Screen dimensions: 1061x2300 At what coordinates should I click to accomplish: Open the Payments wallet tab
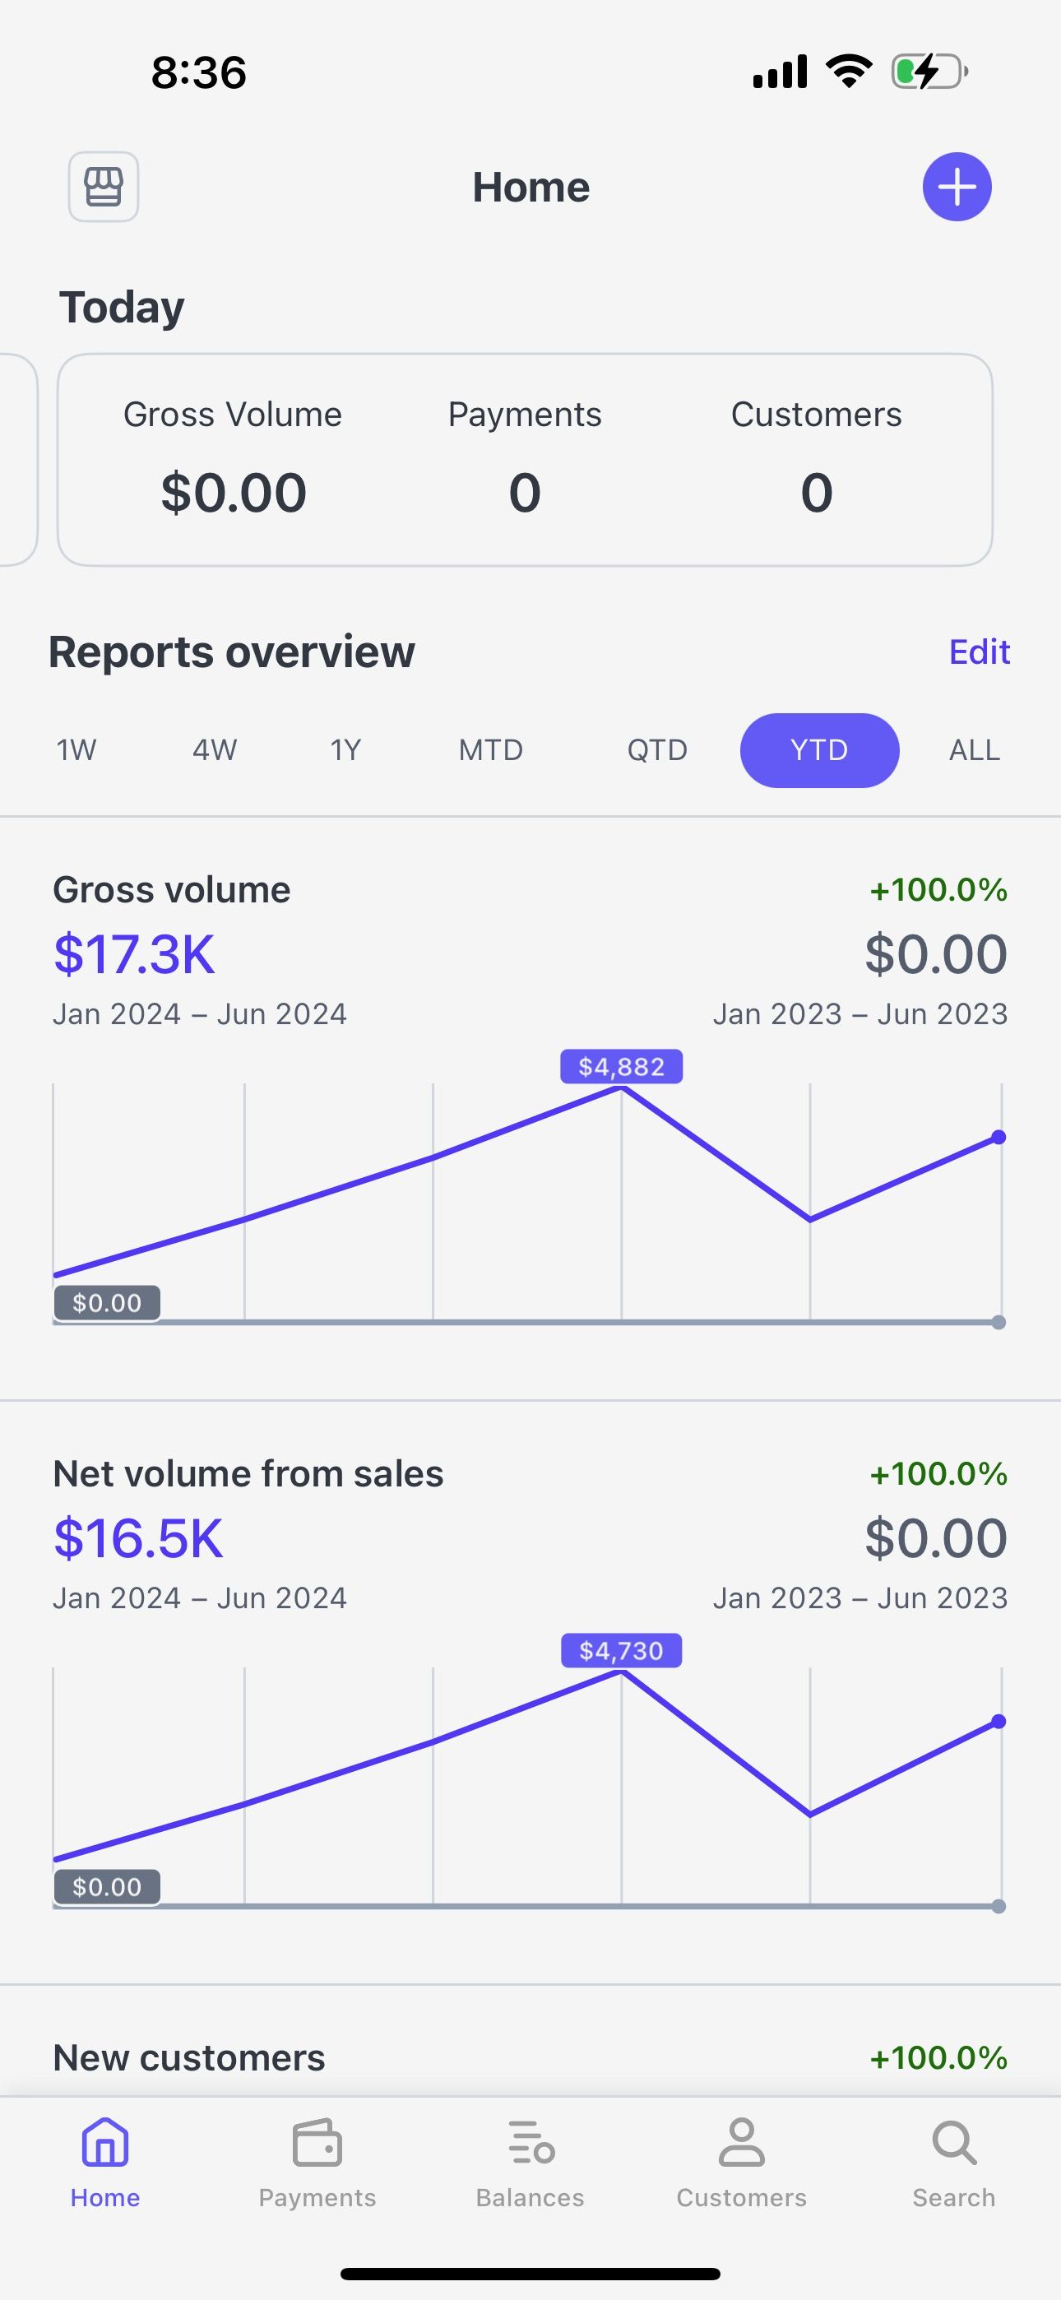317,2163
